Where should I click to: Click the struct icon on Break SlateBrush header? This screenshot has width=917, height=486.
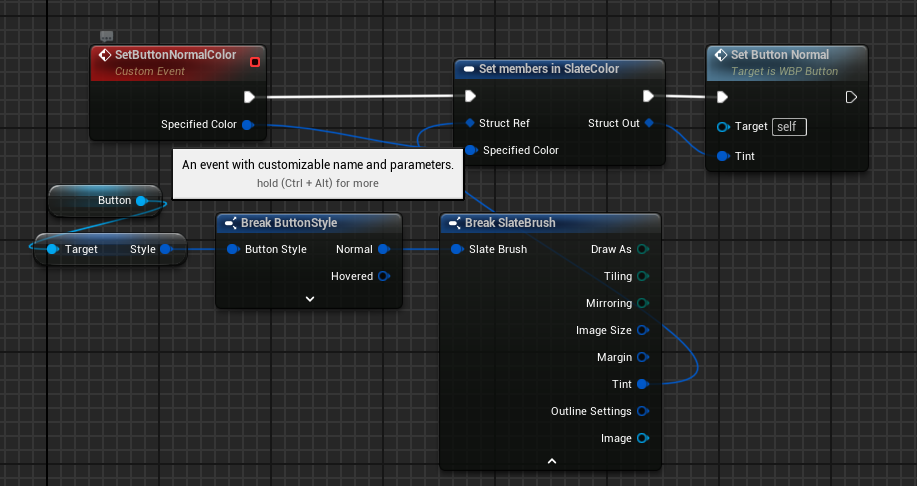(454, 223)
